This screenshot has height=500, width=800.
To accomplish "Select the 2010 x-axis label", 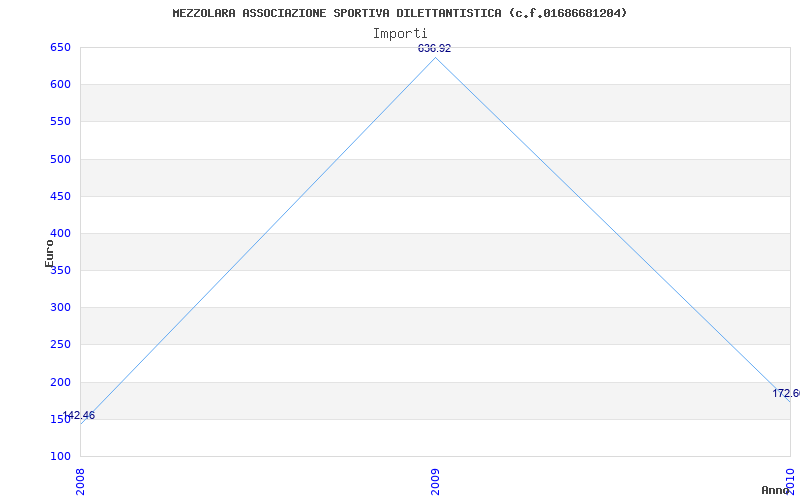I will pyautogui.click(x=790, y=481).
